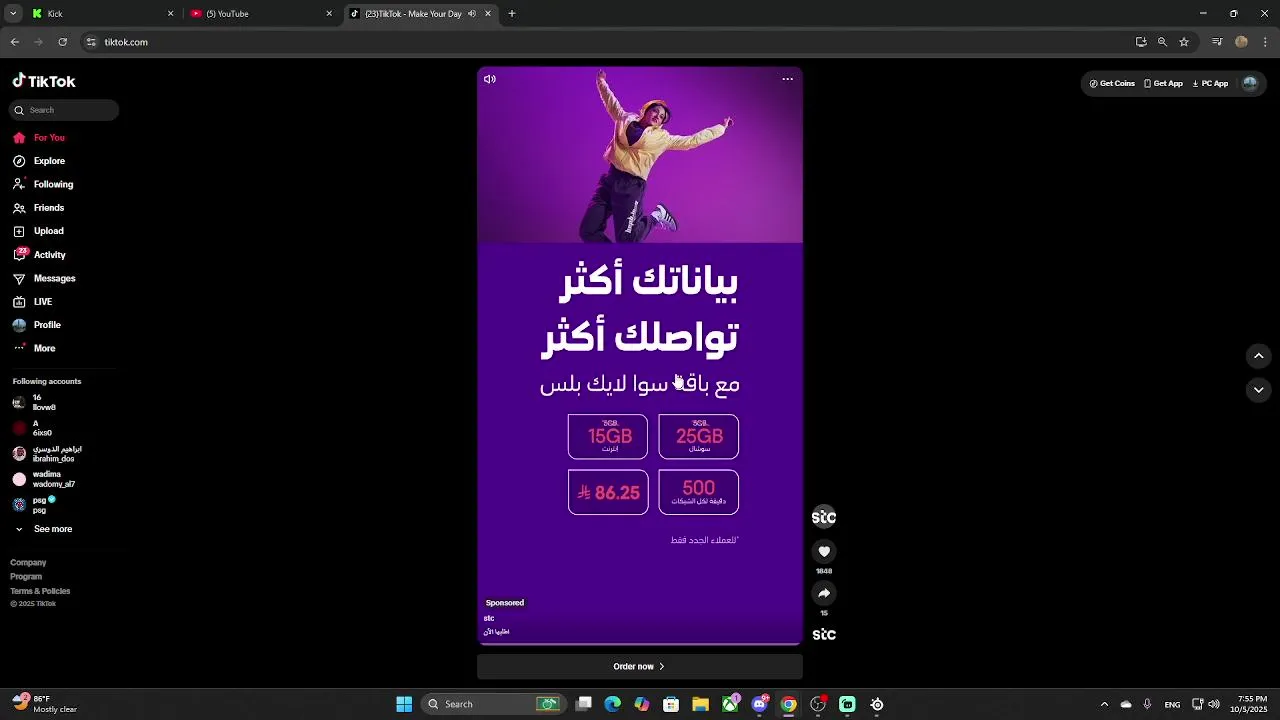
Task: Open the zoom icon in address bar
Action: pos(1162,42)
